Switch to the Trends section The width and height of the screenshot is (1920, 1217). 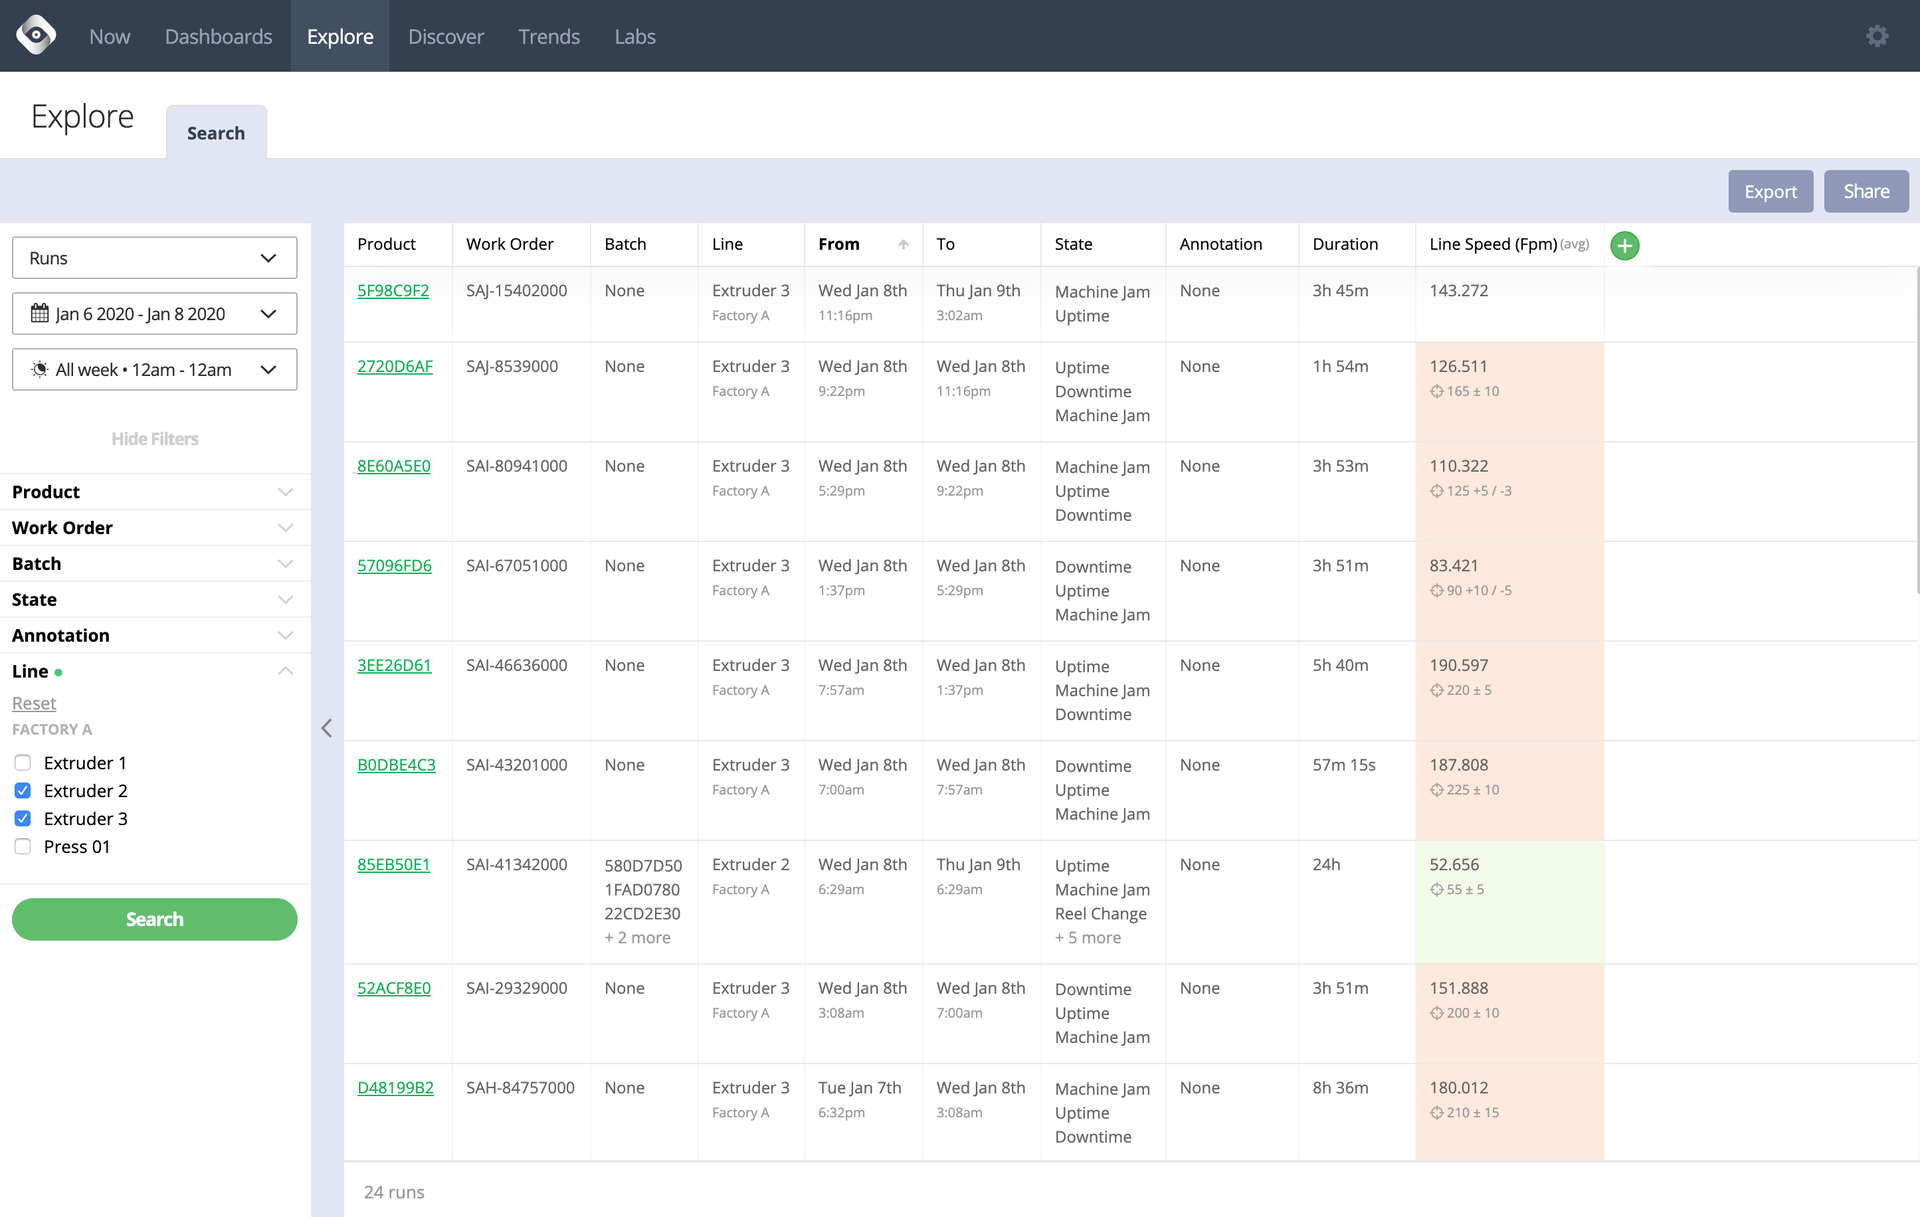(549, 36)
